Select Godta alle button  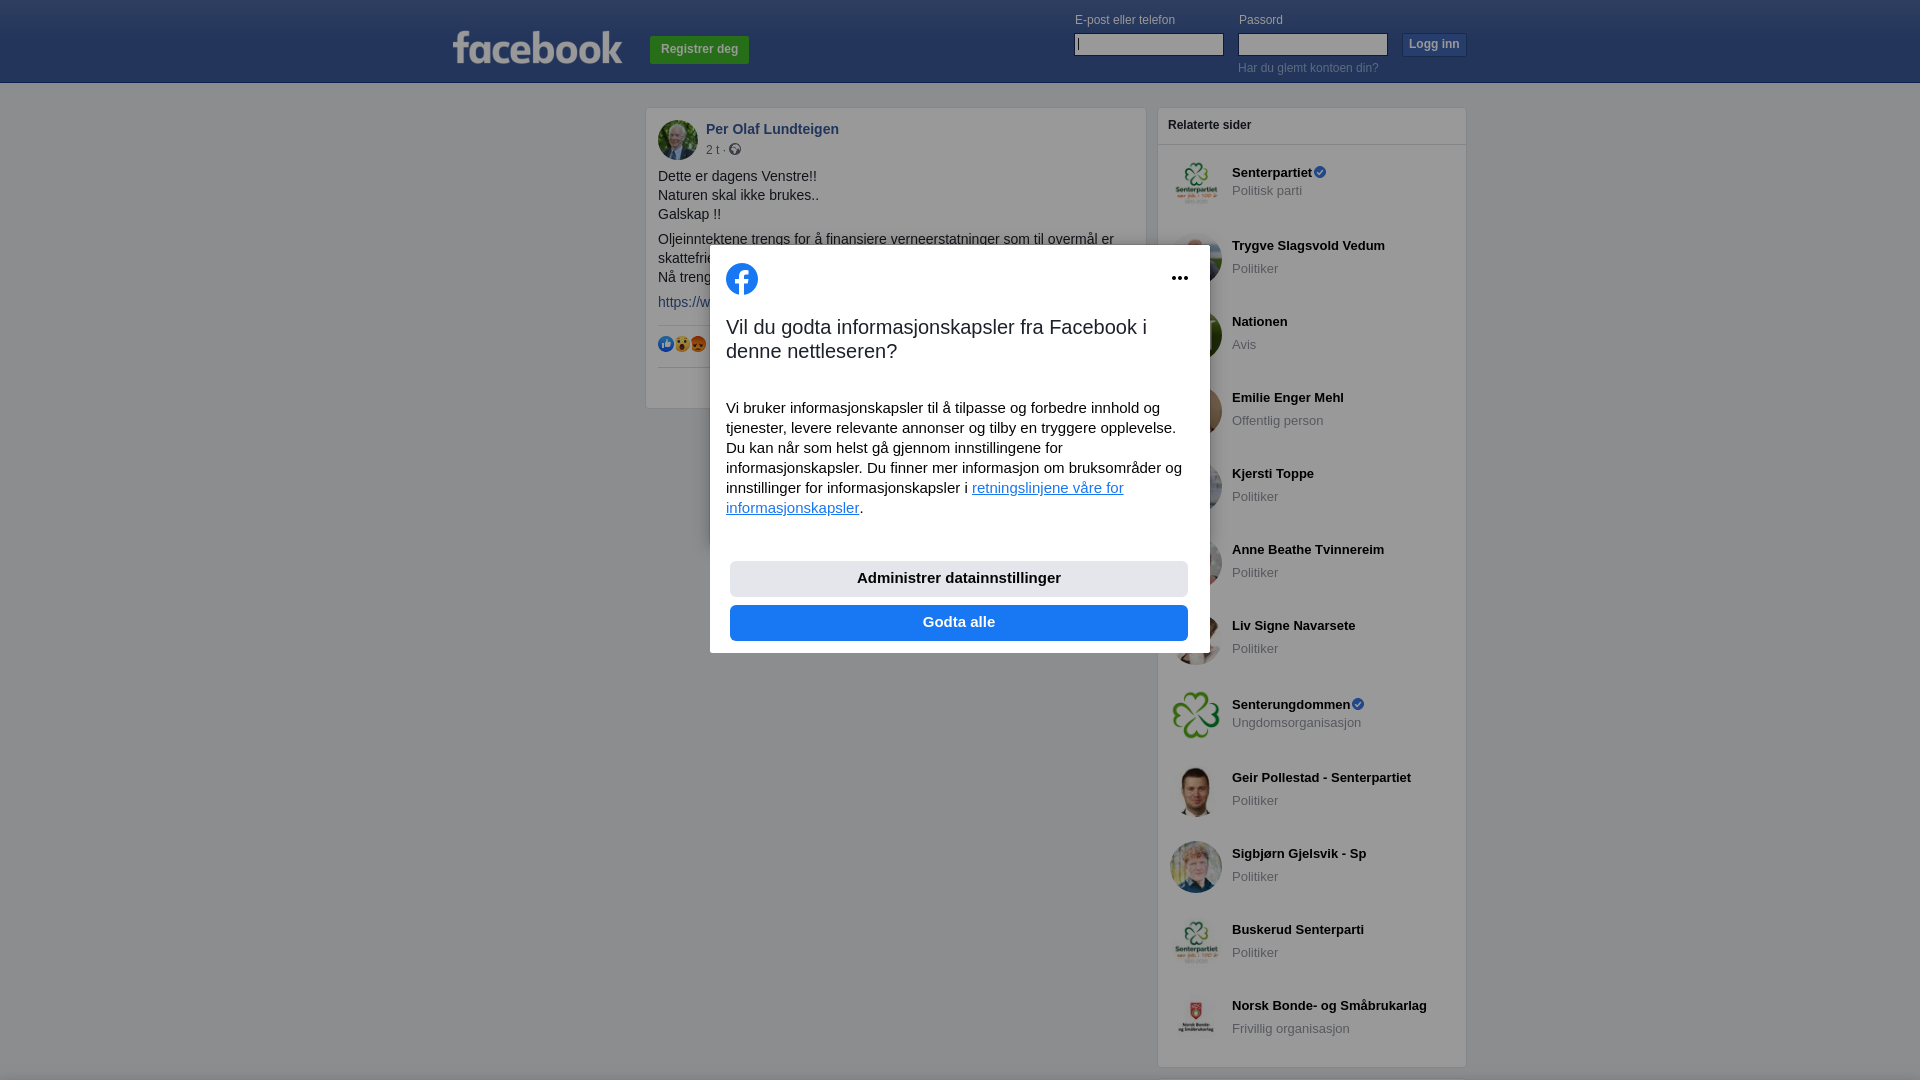[959, 623]
